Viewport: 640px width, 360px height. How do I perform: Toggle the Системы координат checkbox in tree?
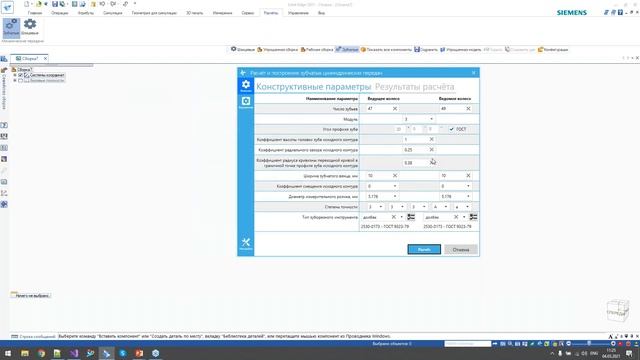coord(20,76)
